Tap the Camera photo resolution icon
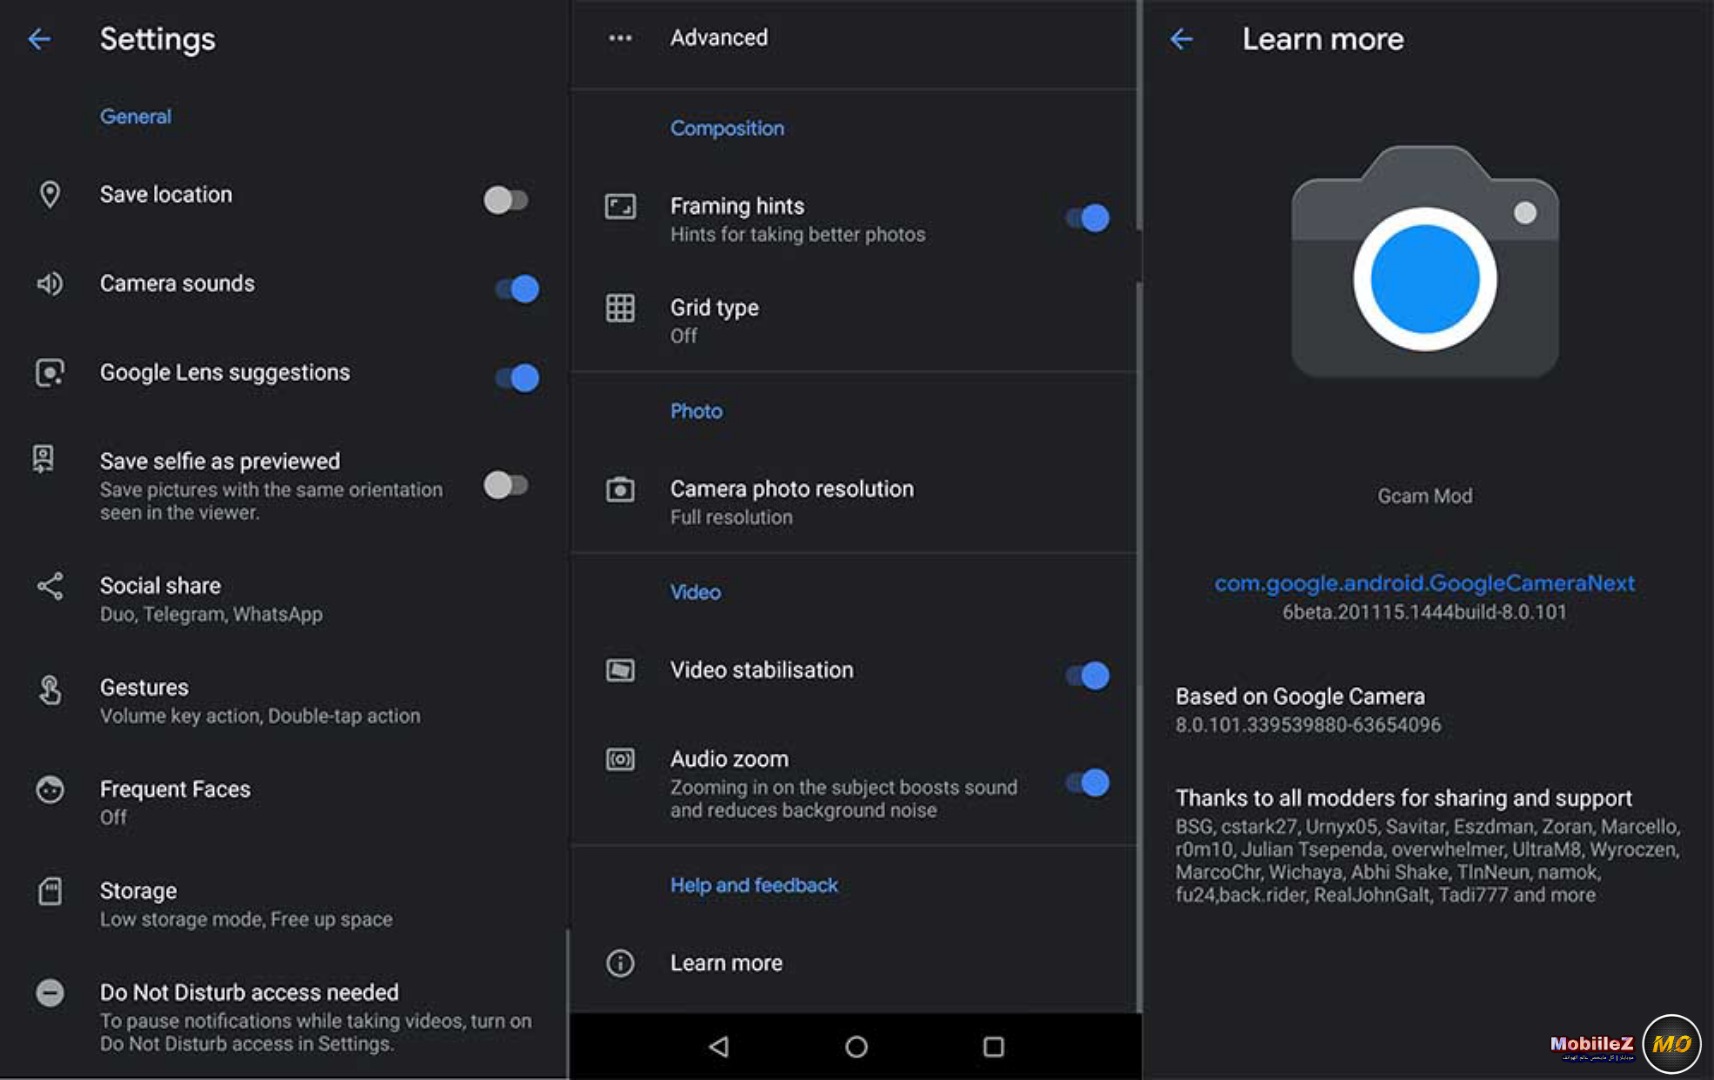 point(620,489)
